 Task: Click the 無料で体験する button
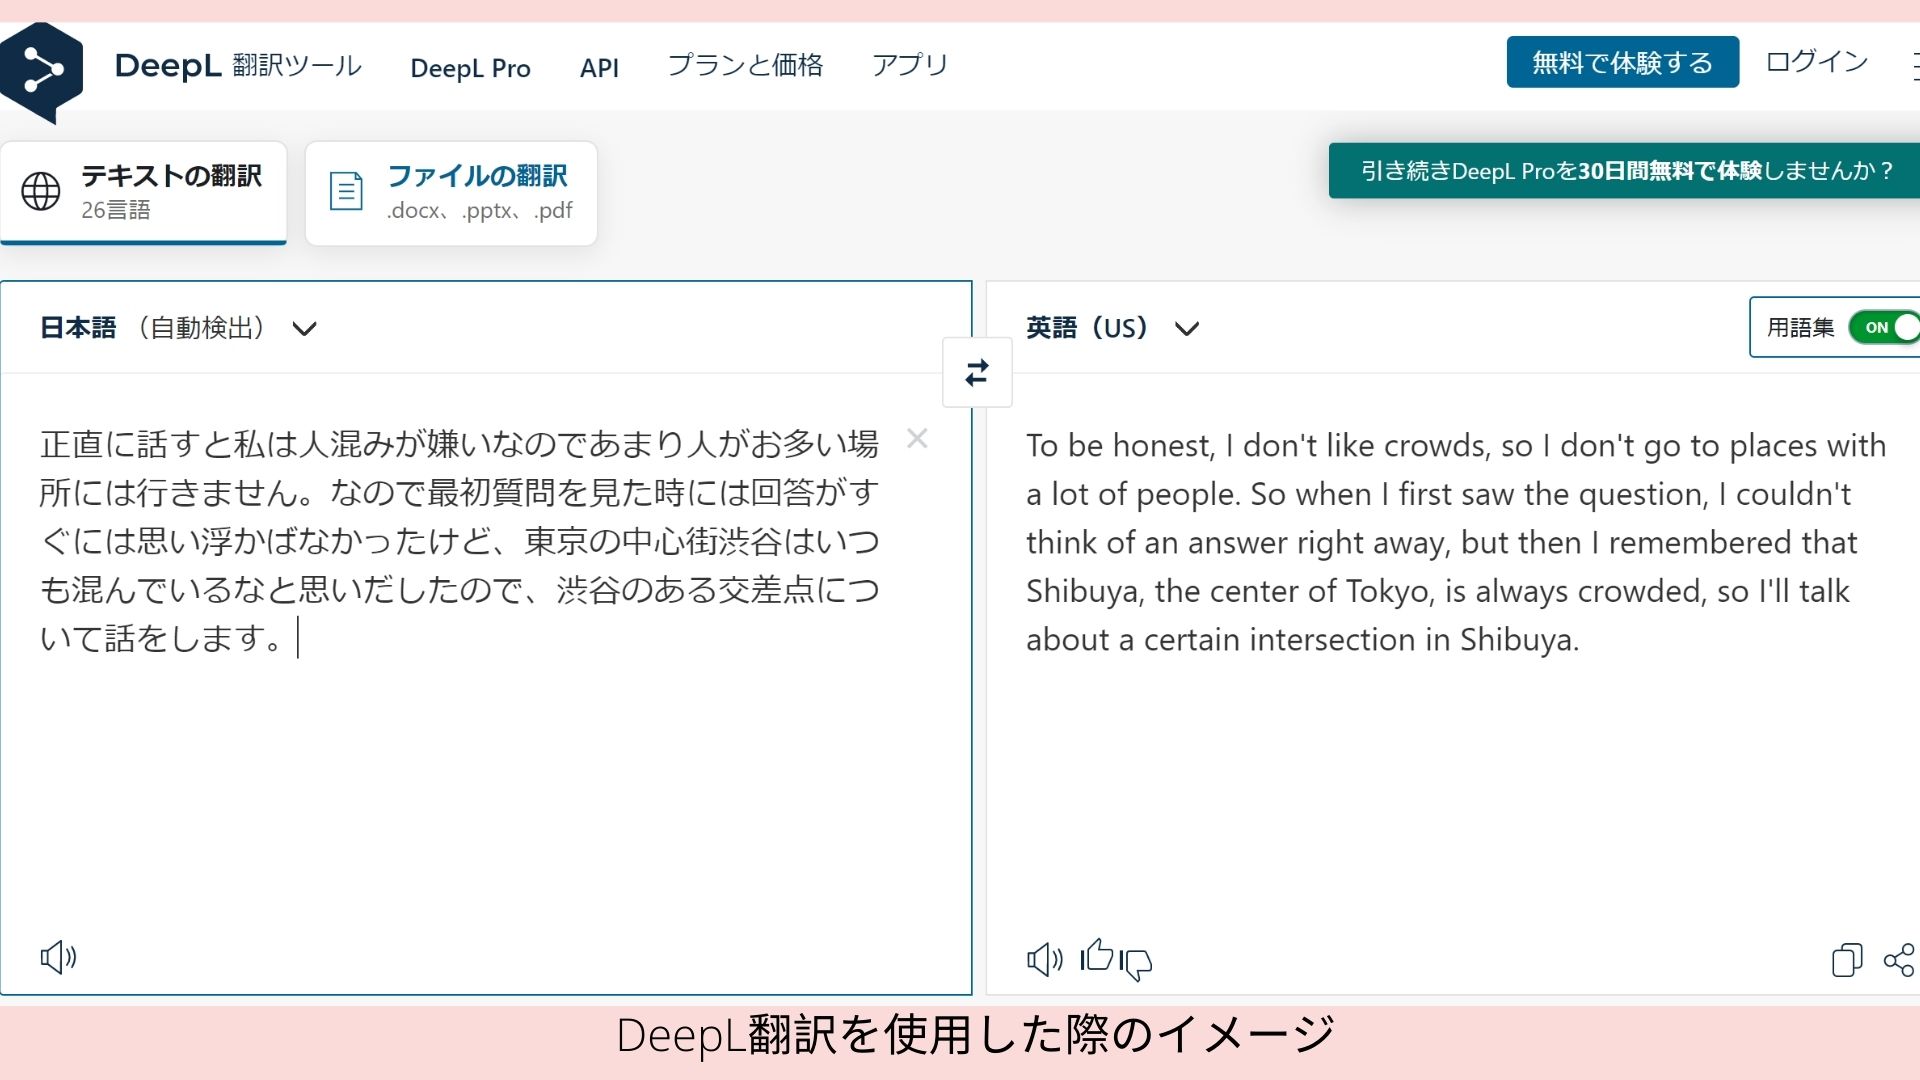1622,62
